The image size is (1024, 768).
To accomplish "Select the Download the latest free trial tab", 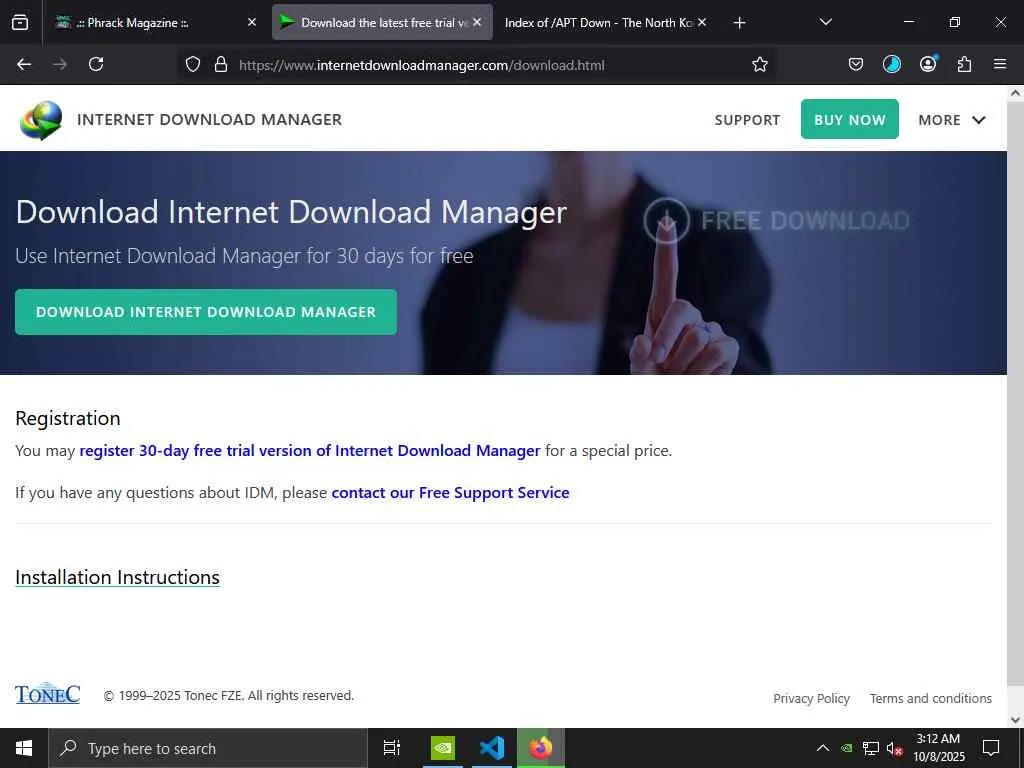I will tap(382, 22).
